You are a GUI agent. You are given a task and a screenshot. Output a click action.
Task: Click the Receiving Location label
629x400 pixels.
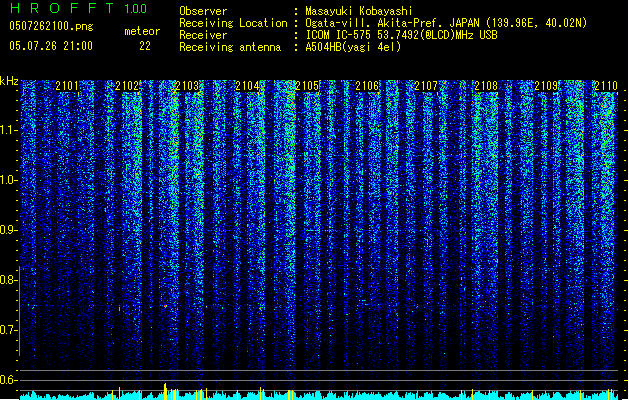pos(233,23)
